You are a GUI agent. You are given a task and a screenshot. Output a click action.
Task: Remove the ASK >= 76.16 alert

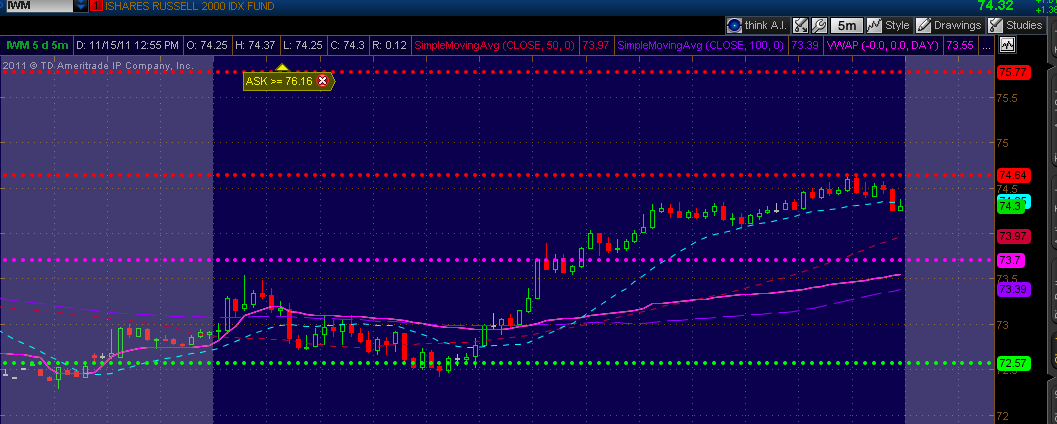click(322, 81)
